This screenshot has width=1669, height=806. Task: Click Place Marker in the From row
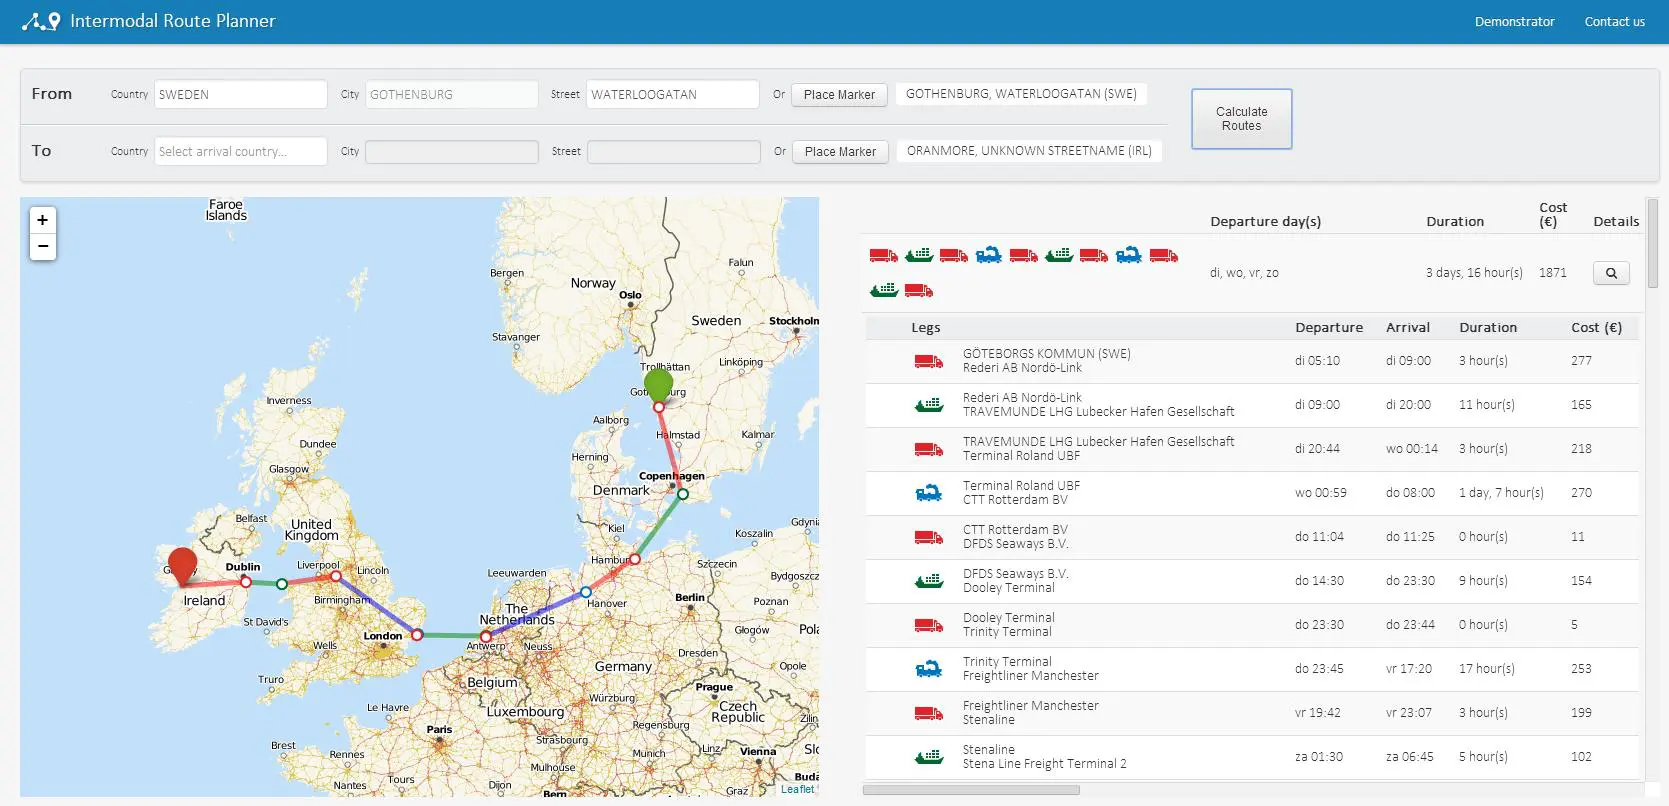click(839, 94)
